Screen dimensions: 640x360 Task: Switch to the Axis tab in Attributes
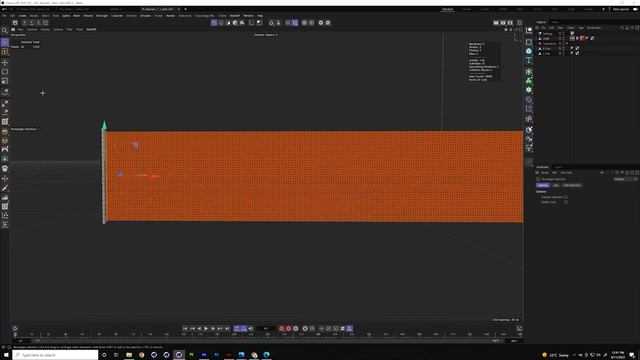click(556, 185)
